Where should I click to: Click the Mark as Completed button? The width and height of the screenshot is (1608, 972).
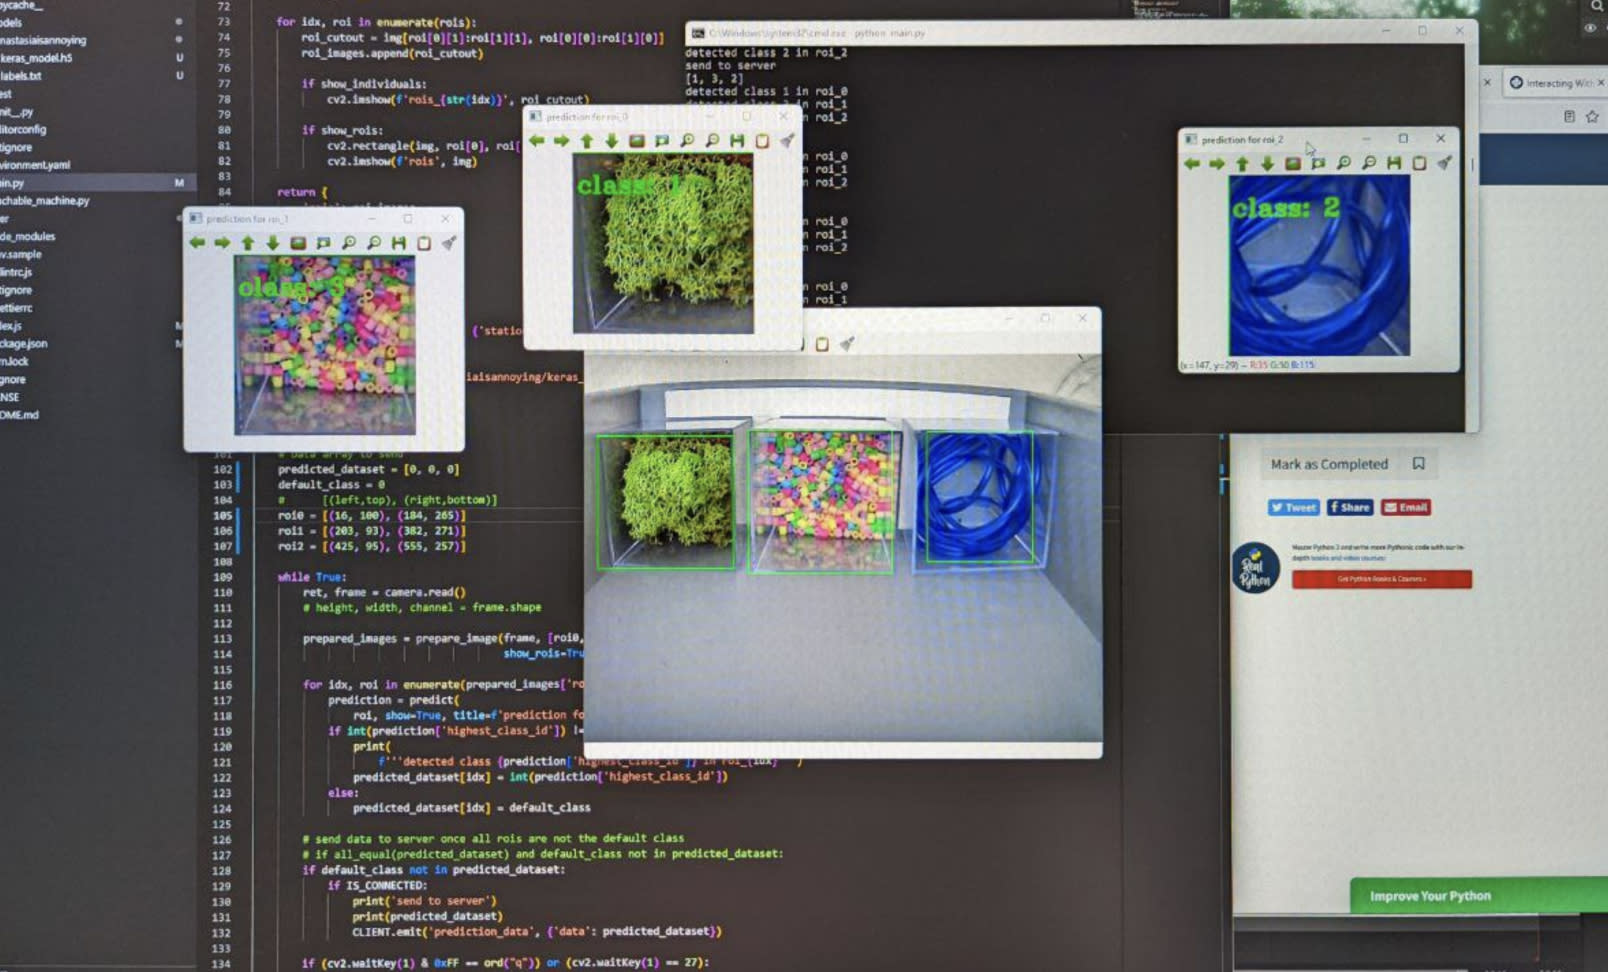1329,464
